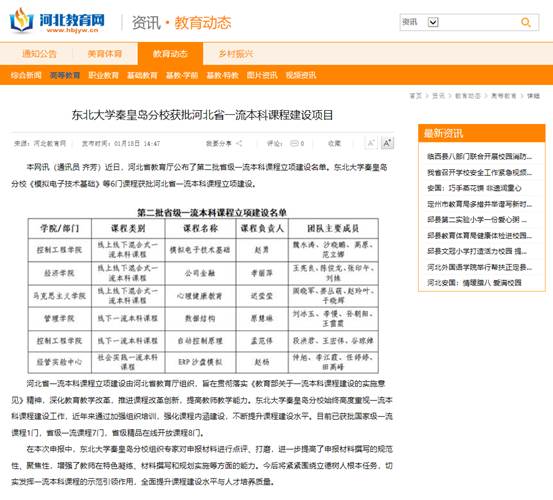Open news item about 市教育局多措并举
The image size is (553, 500).
[x=479, y=204]
